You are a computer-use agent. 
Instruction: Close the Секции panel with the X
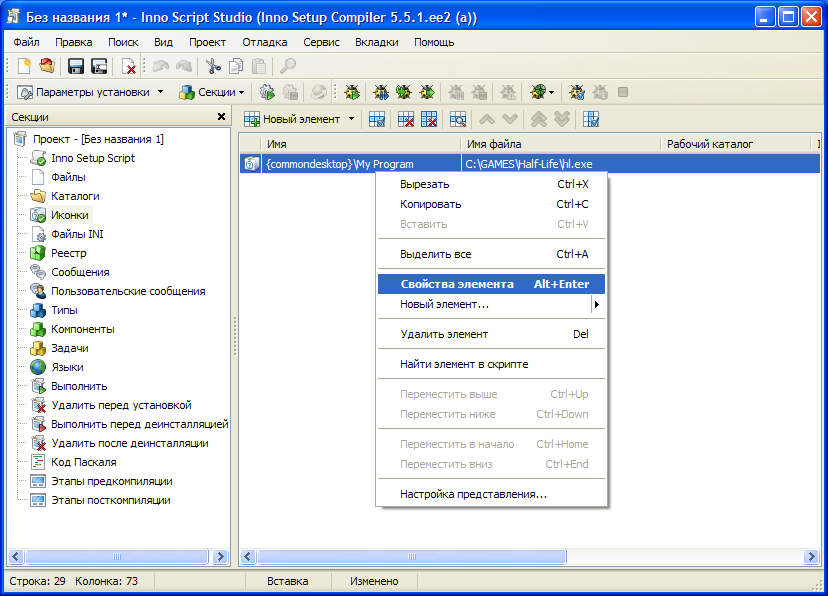(221, 117)
